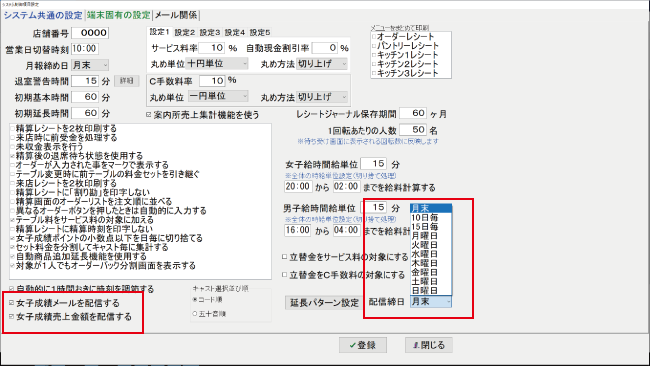This screenshot has width=650, height=366.
Task: Click the 1回転あたりの人数 field
Action: (x=412, y=130)
